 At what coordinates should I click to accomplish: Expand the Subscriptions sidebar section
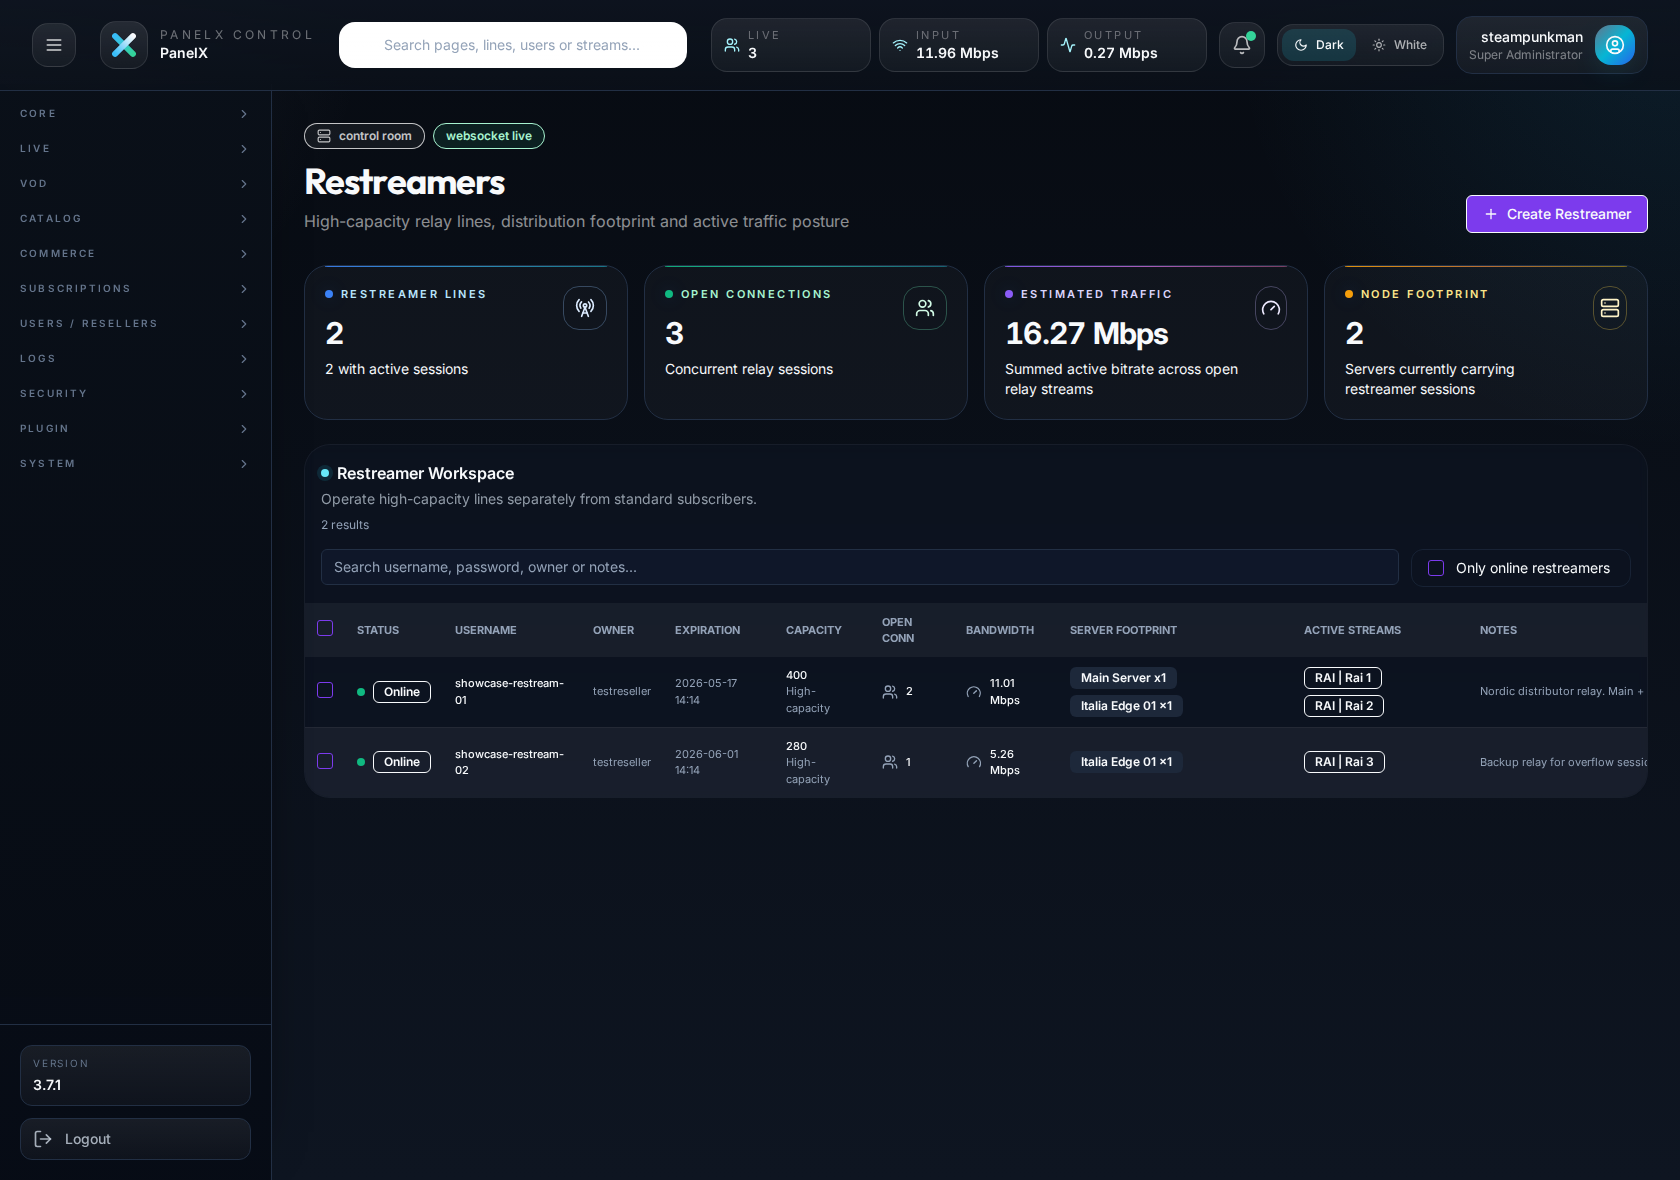tap(135, 288)
